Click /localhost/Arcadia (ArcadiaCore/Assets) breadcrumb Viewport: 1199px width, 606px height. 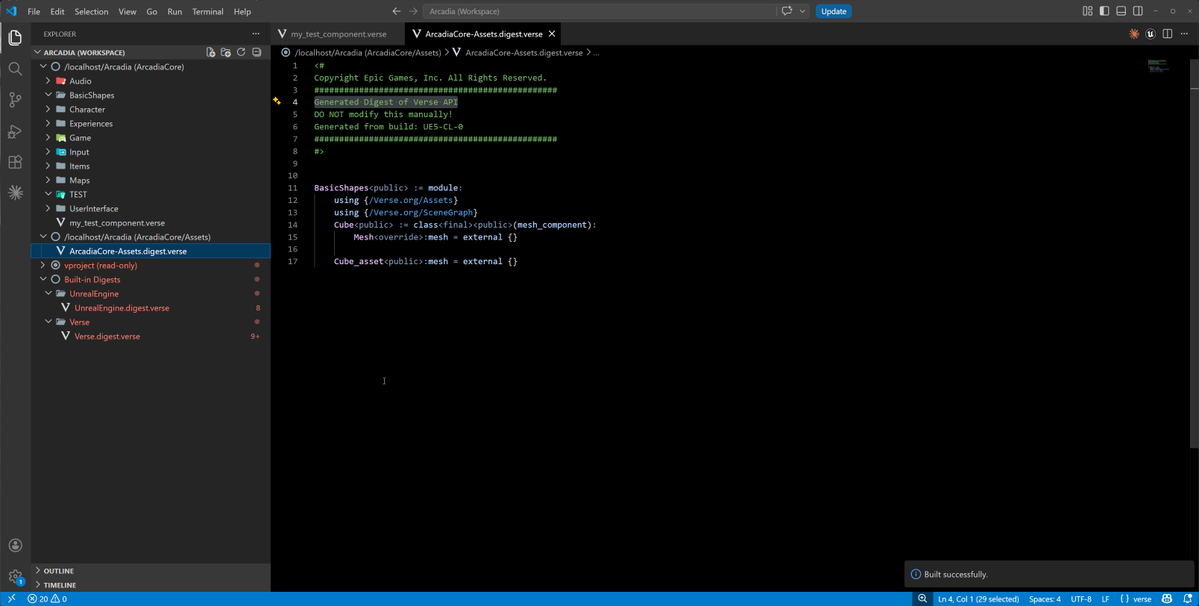tap(368, 53)
